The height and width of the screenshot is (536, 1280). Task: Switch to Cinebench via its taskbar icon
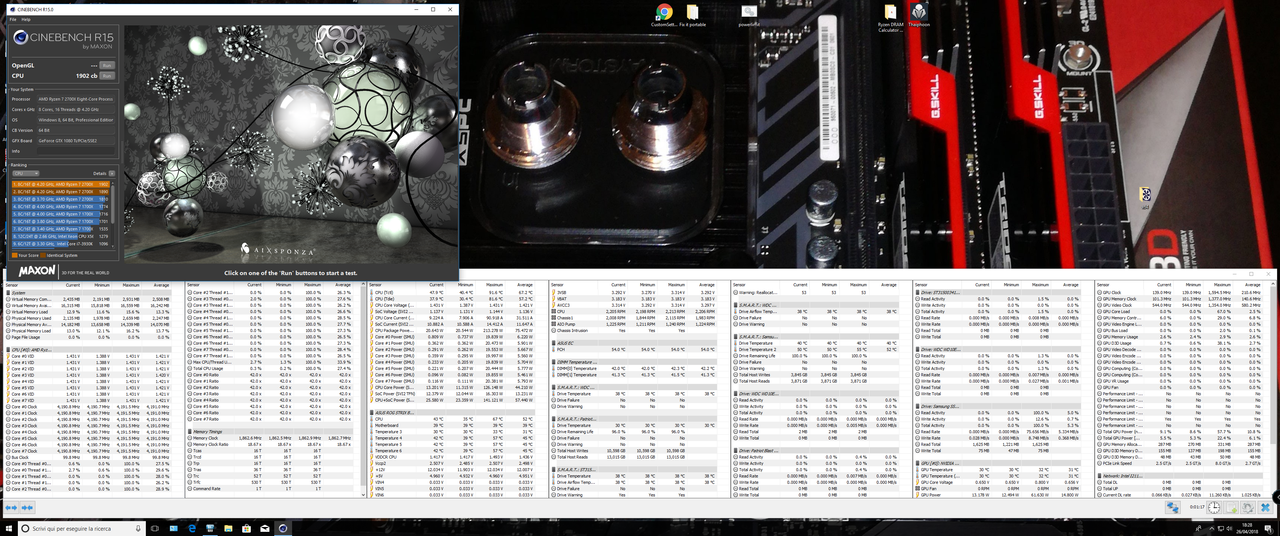coord(283,528)
